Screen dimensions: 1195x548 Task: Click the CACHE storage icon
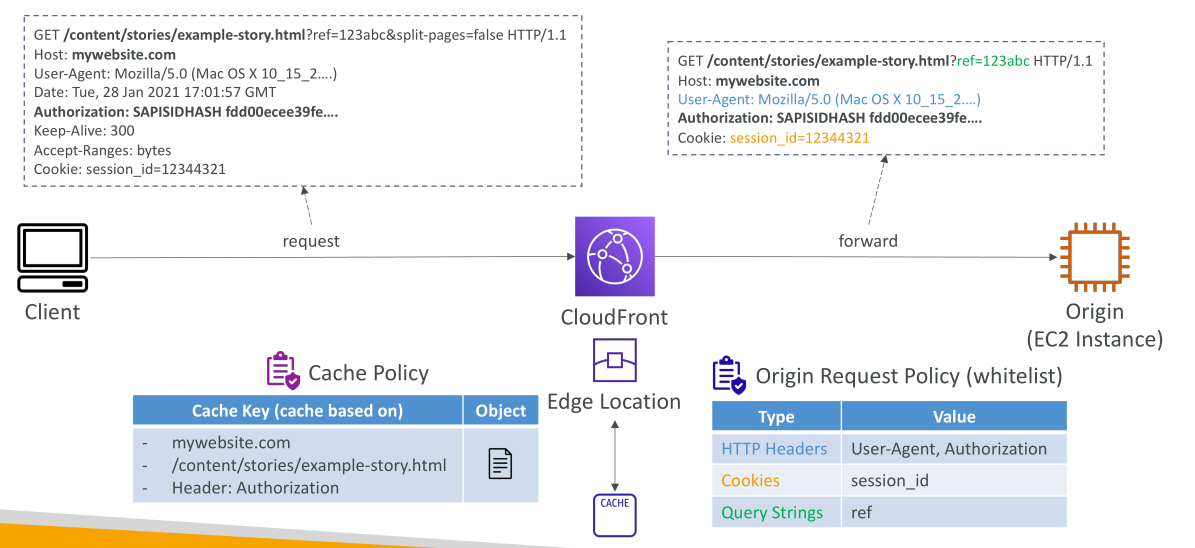tap(614, 517)
